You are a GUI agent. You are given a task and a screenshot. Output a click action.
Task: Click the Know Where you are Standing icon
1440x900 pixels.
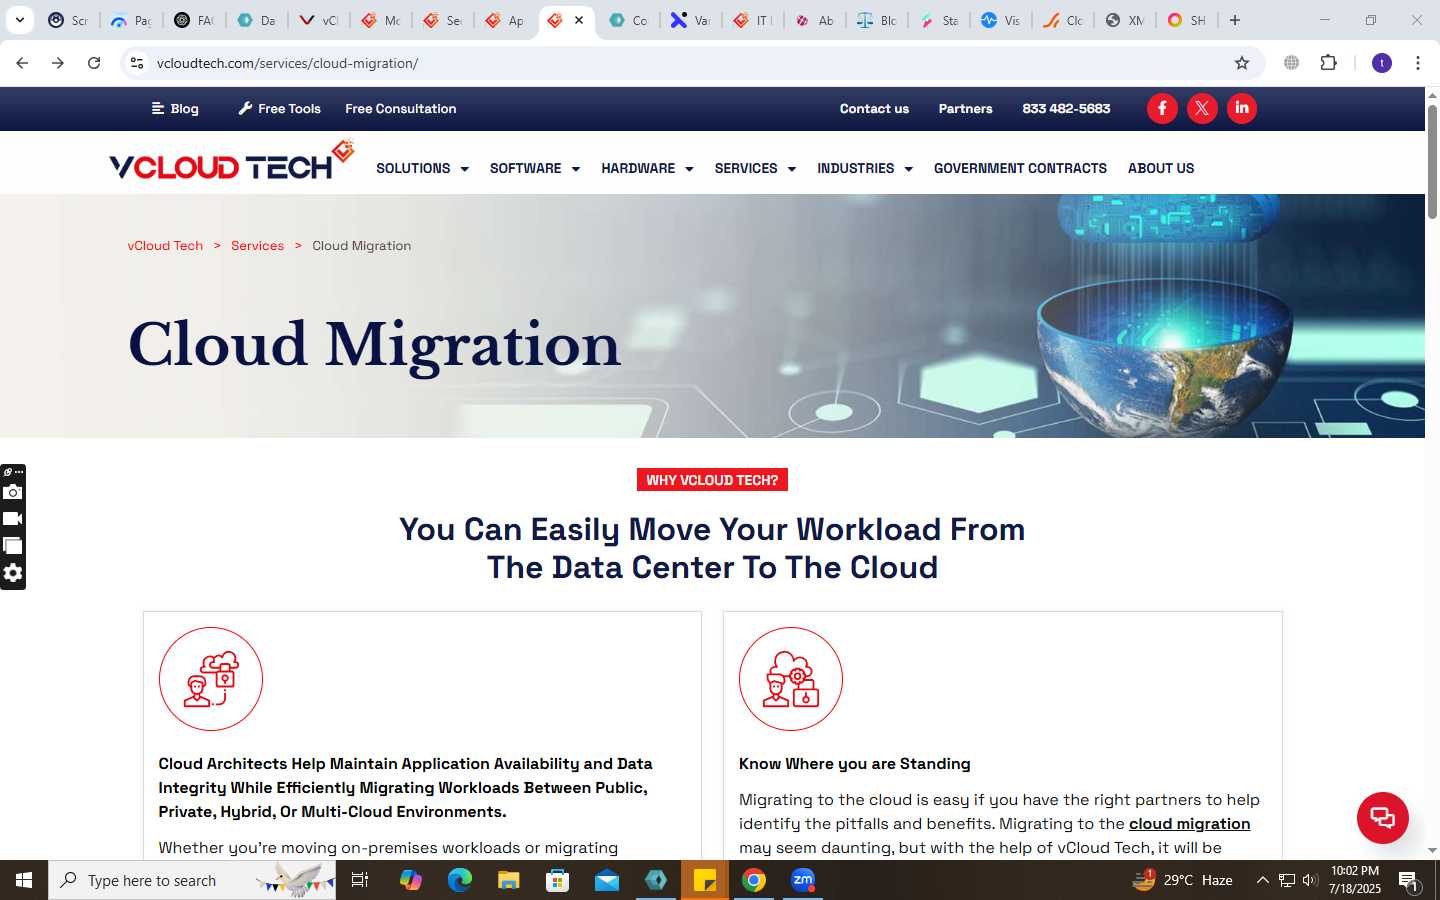coord(791,679)
